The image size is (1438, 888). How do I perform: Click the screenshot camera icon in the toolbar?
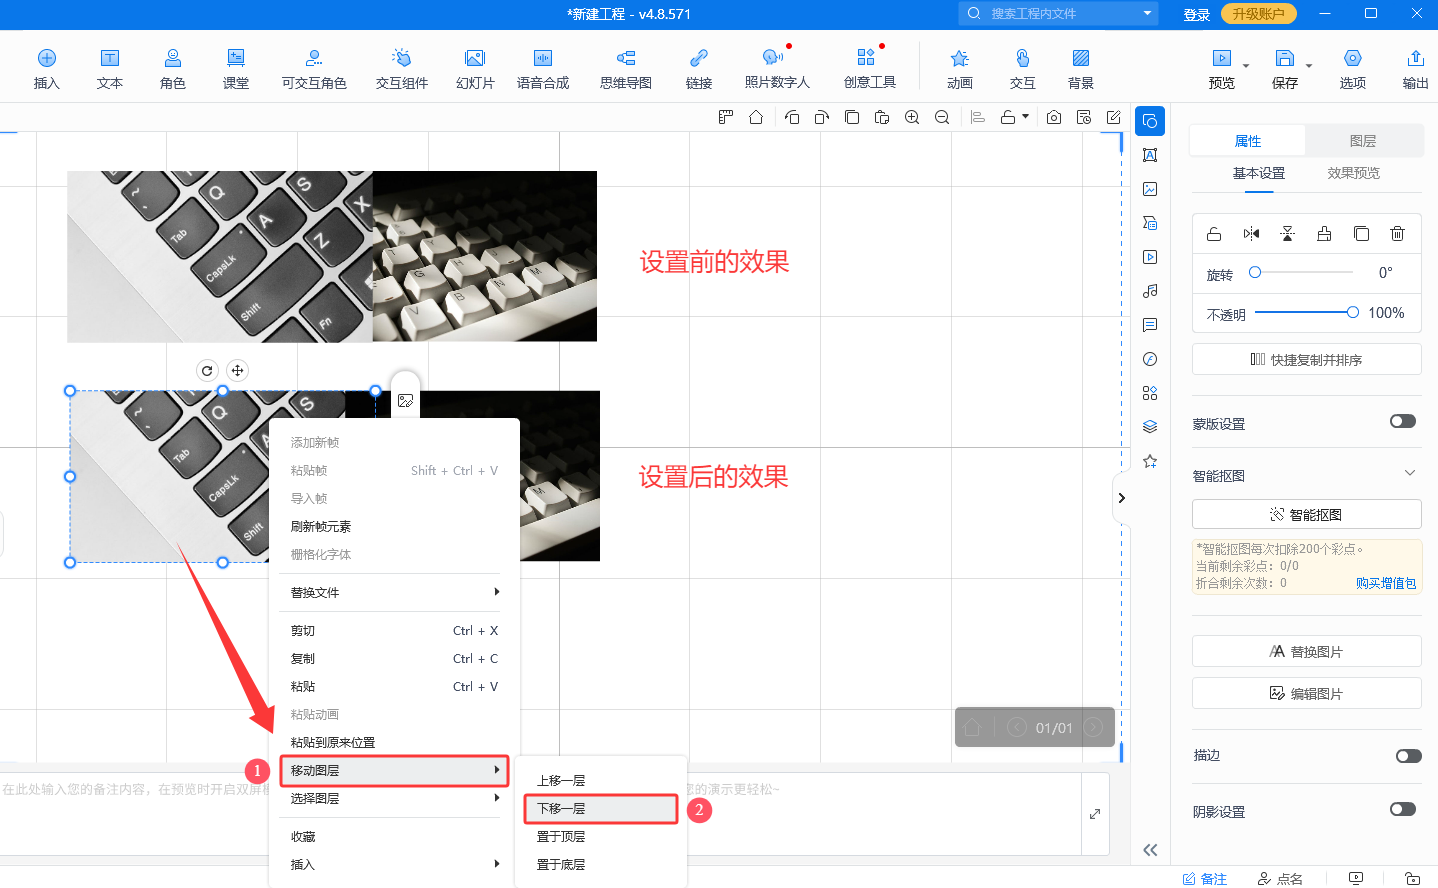[x=1053, y=117]
